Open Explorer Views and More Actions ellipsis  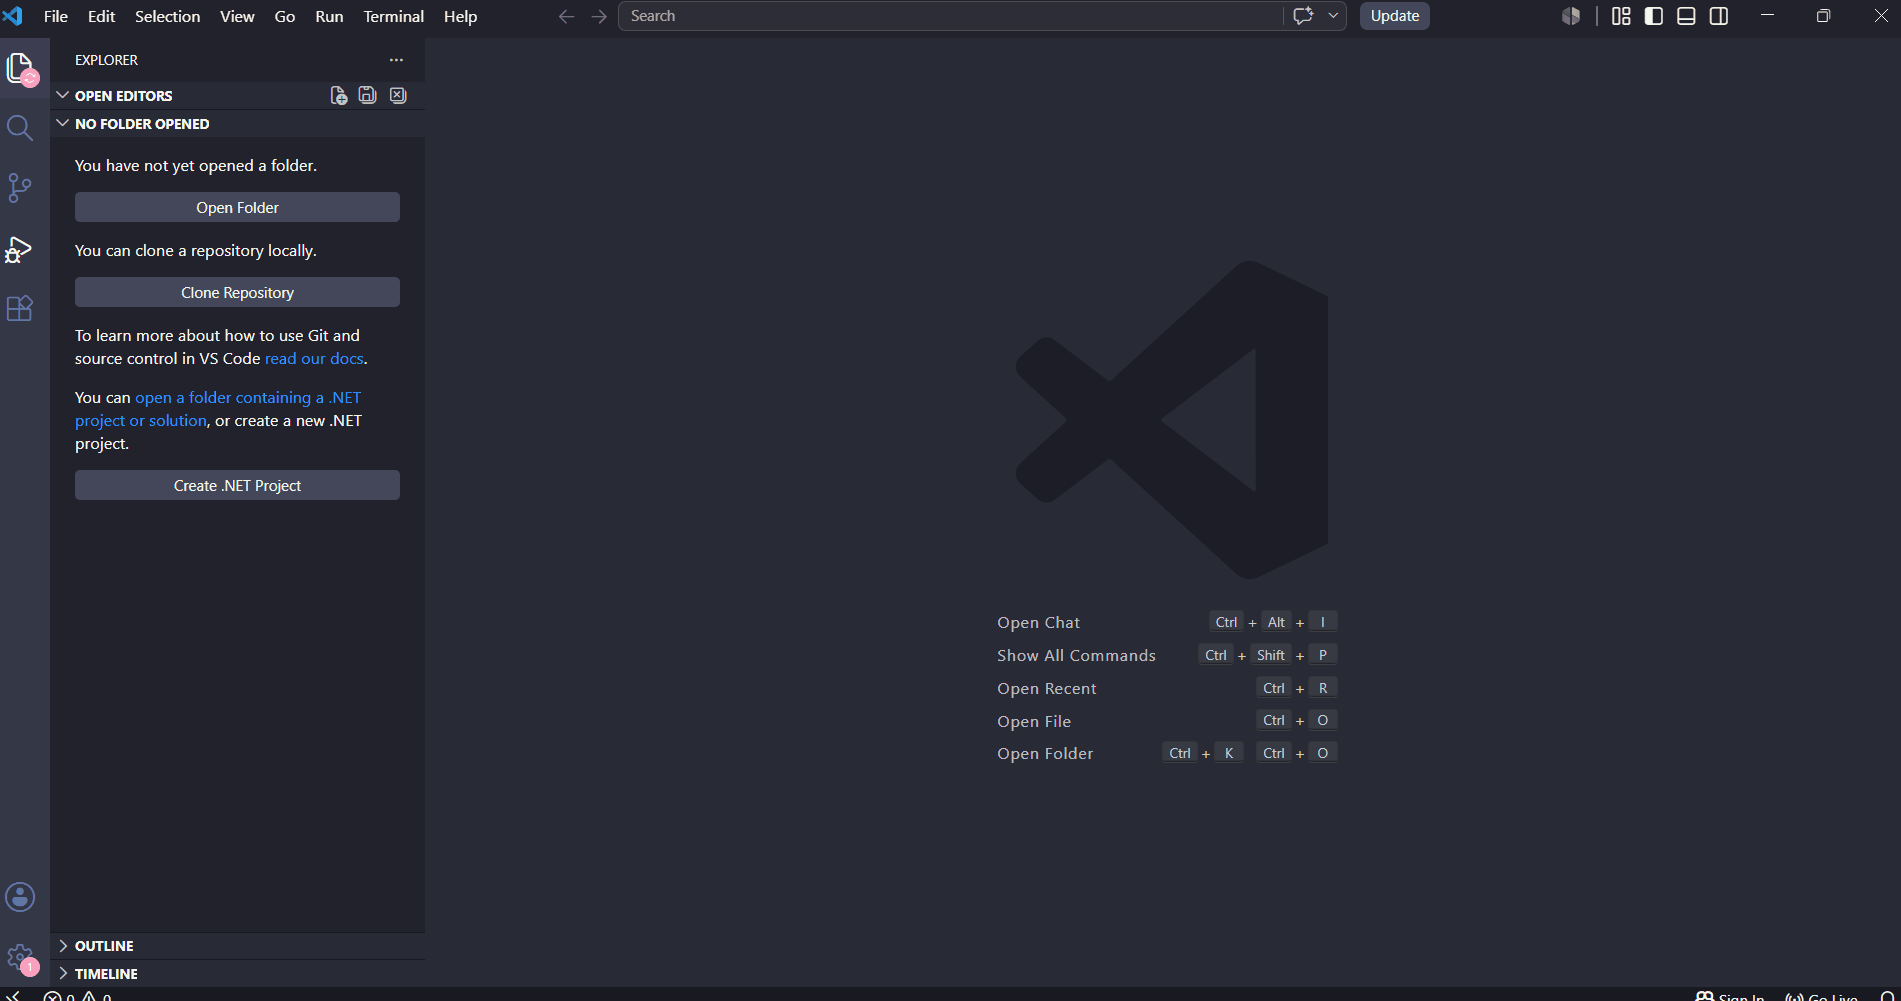tap(397, 60)
